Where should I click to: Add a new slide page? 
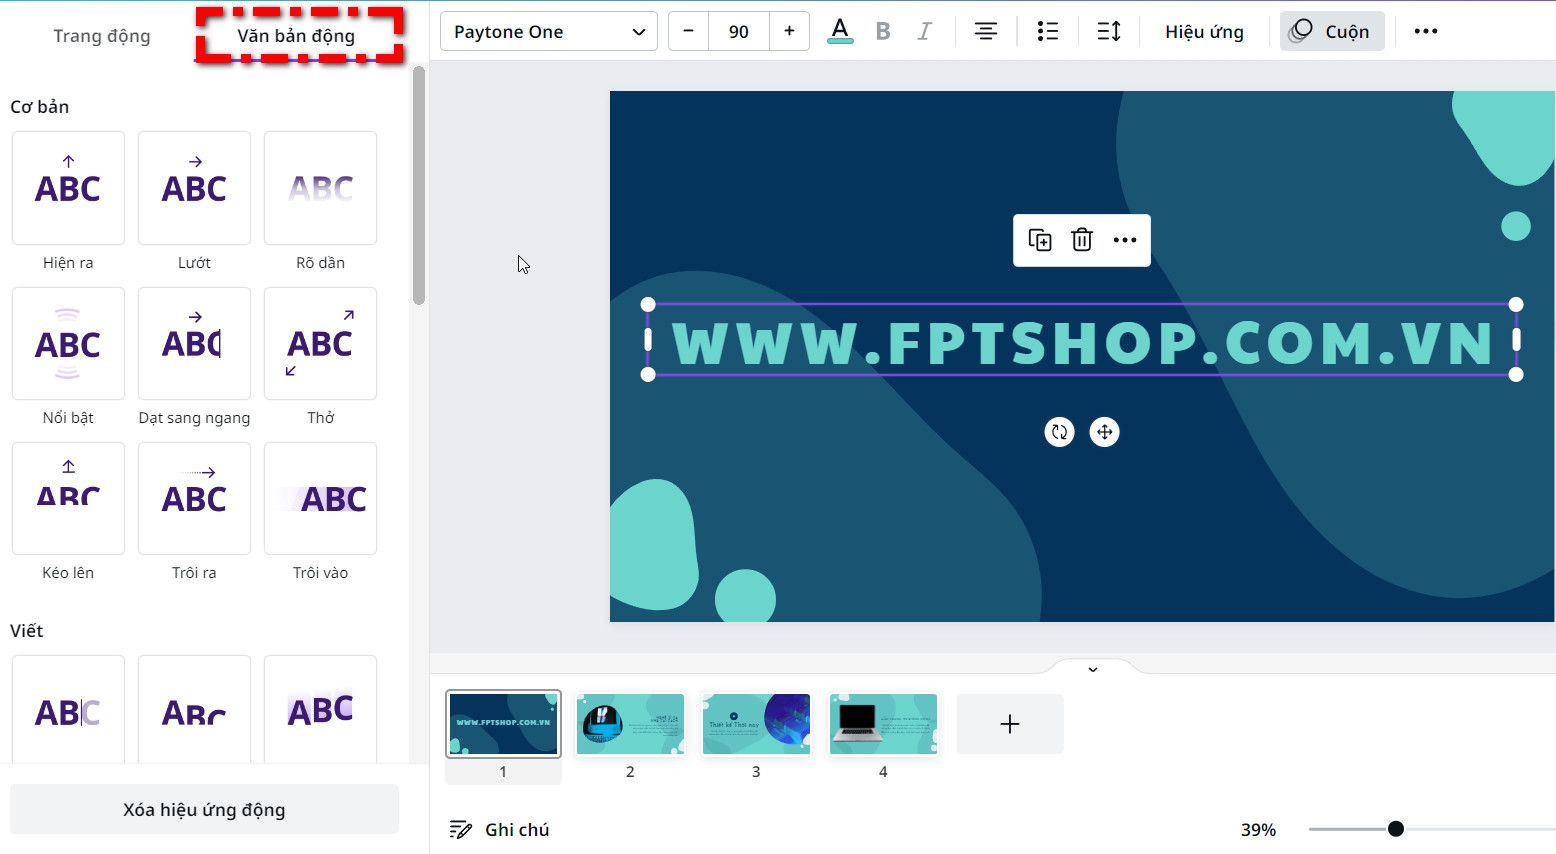click(x=1010, y=724)
